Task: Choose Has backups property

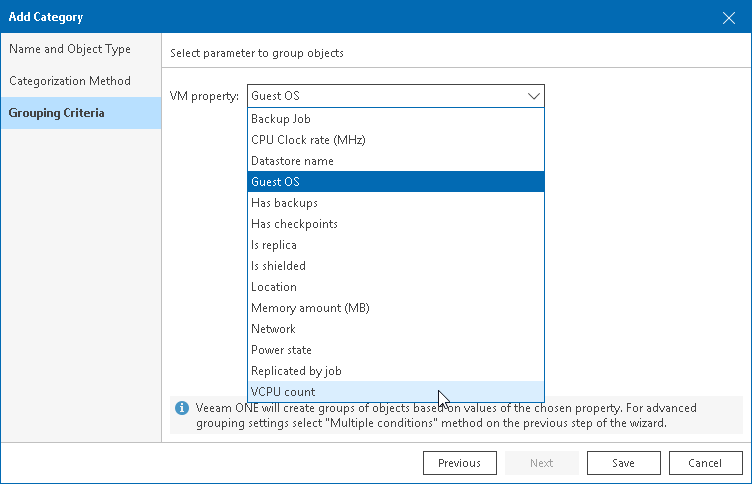Action: (x=395, y=203)
